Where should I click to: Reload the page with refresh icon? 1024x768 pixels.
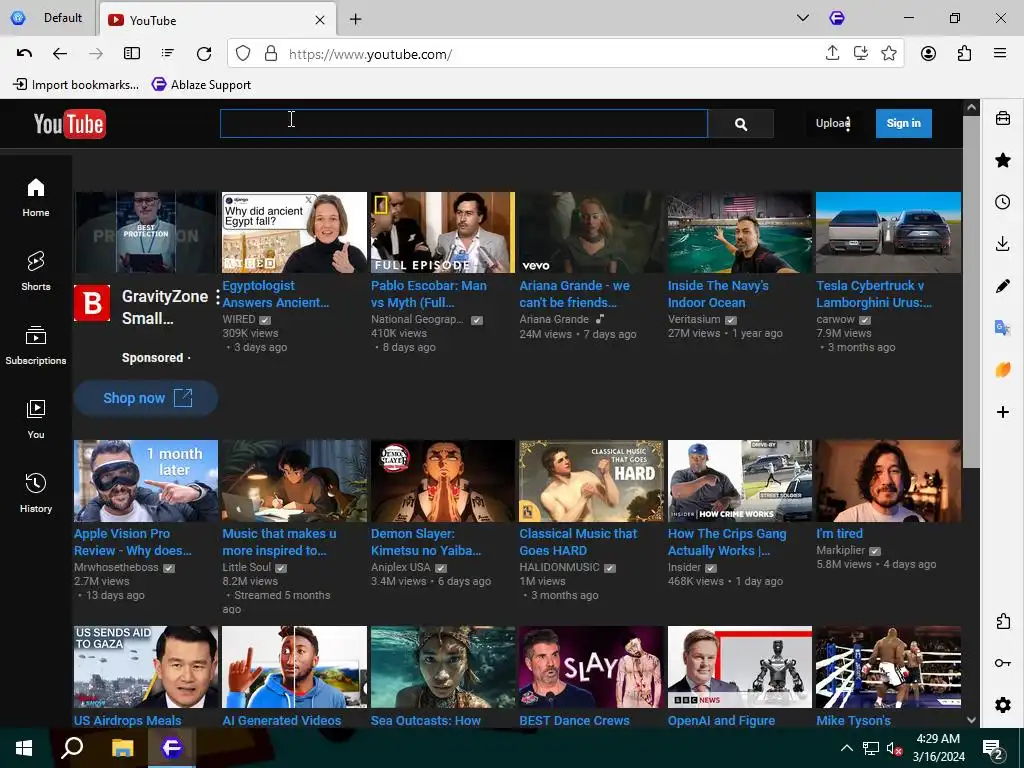point(204,54)
